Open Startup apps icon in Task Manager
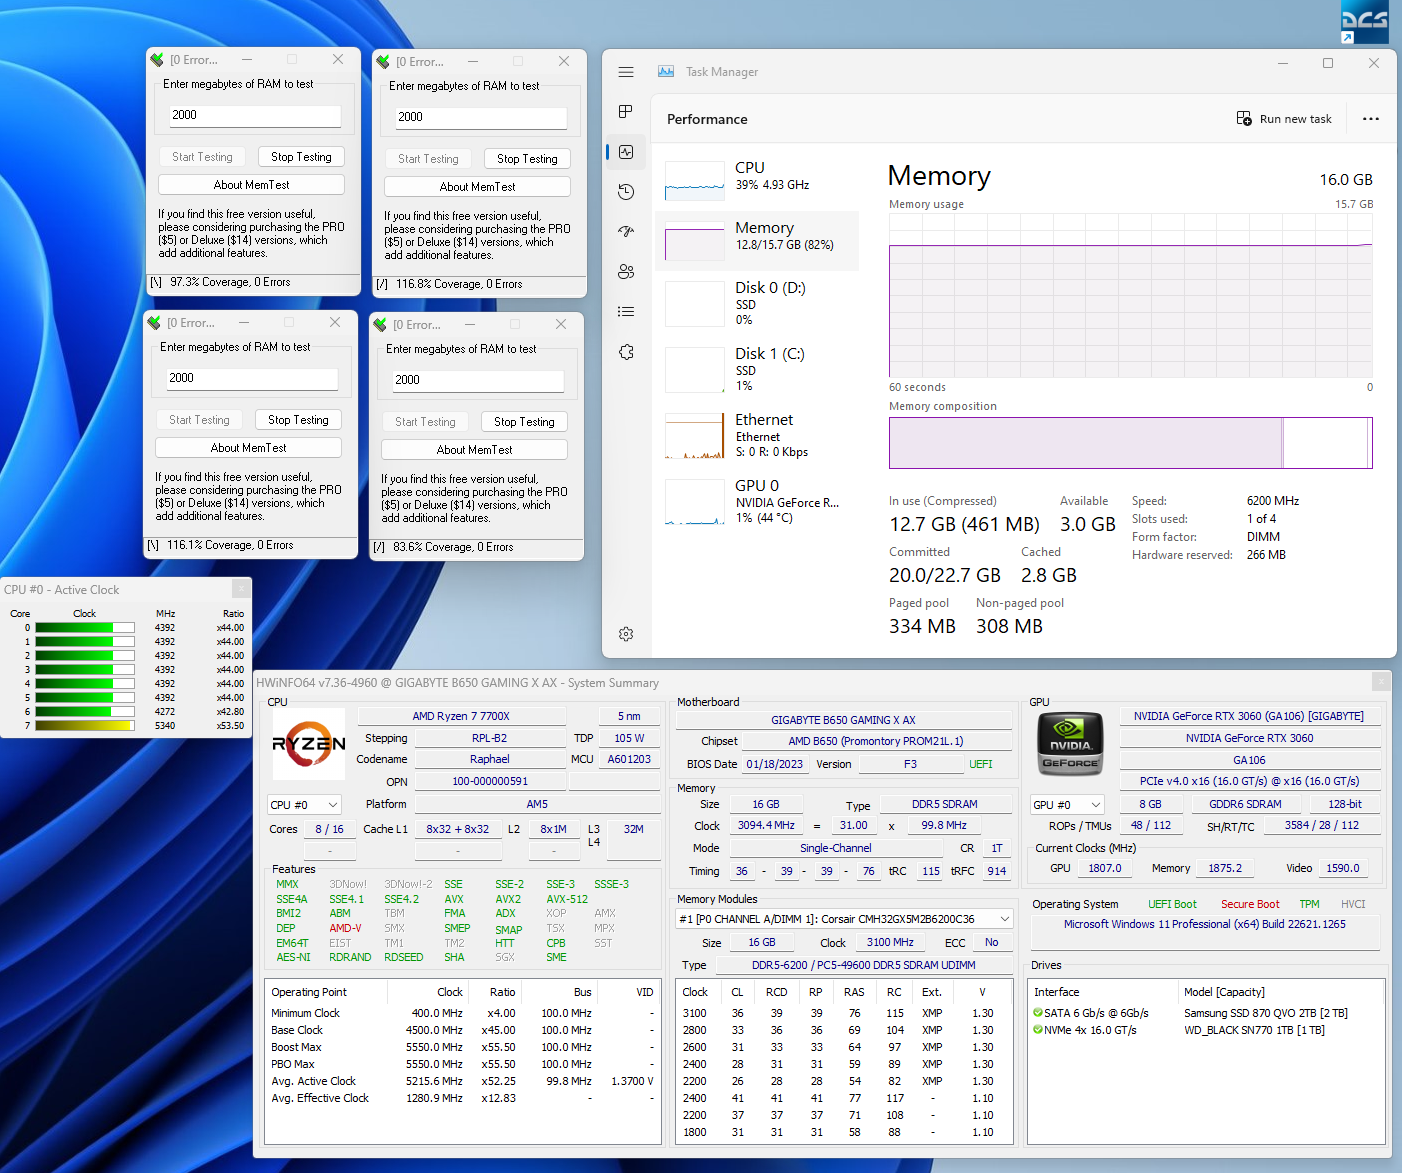The image size is (1402, 1173). point(626,231)
